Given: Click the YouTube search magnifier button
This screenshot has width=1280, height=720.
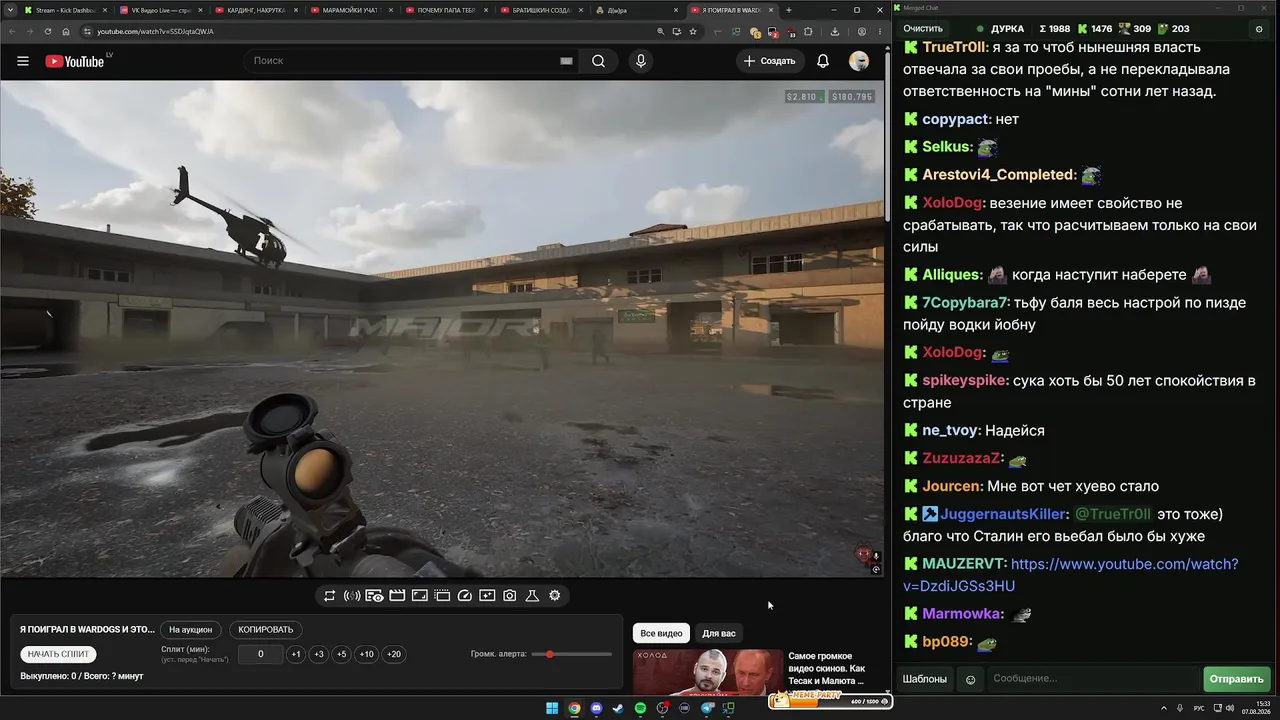Looking at the screenshot, I should pos(598,61).
